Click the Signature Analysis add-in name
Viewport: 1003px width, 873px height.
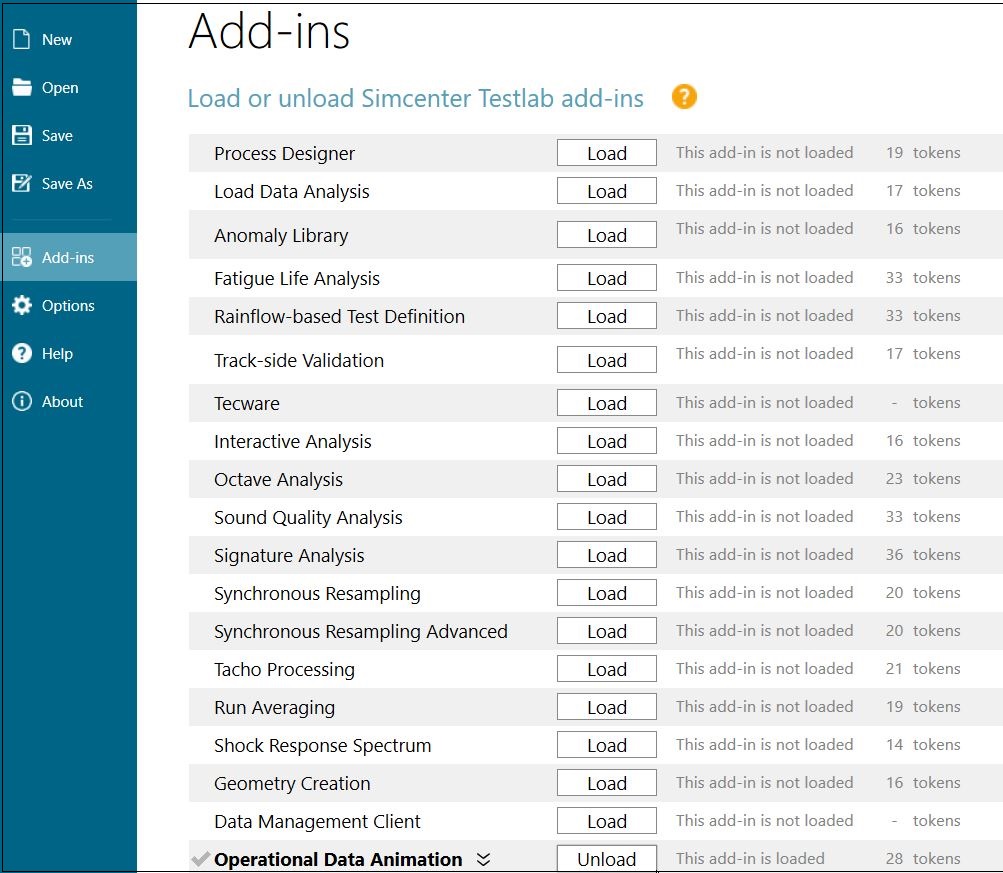[x=289, y=556]
